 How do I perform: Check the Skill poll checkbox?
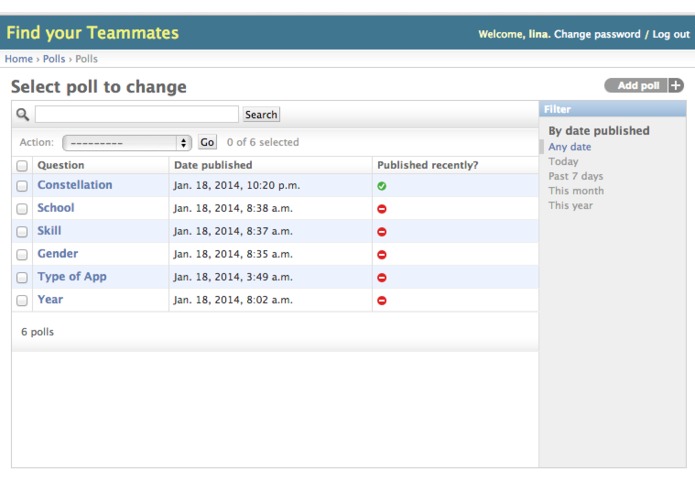coord(22,232)
